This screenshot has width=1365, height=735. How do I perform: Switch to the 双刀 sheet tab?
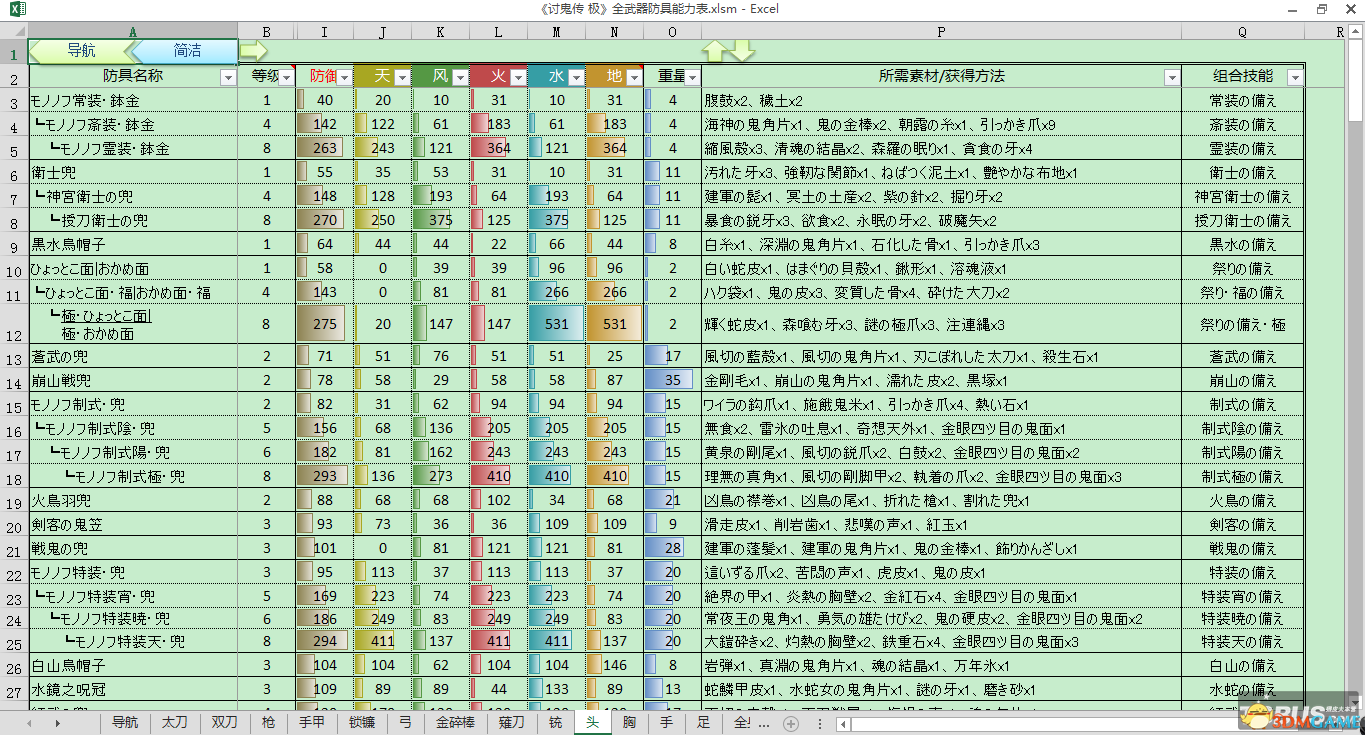point(224,723)
